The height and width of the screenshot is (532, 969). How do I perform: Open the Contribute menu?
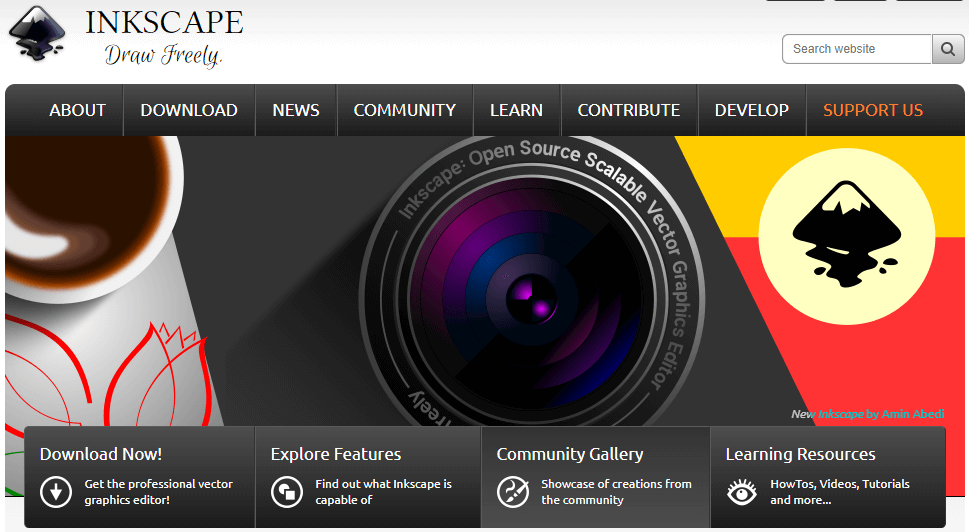click(629, 110)
